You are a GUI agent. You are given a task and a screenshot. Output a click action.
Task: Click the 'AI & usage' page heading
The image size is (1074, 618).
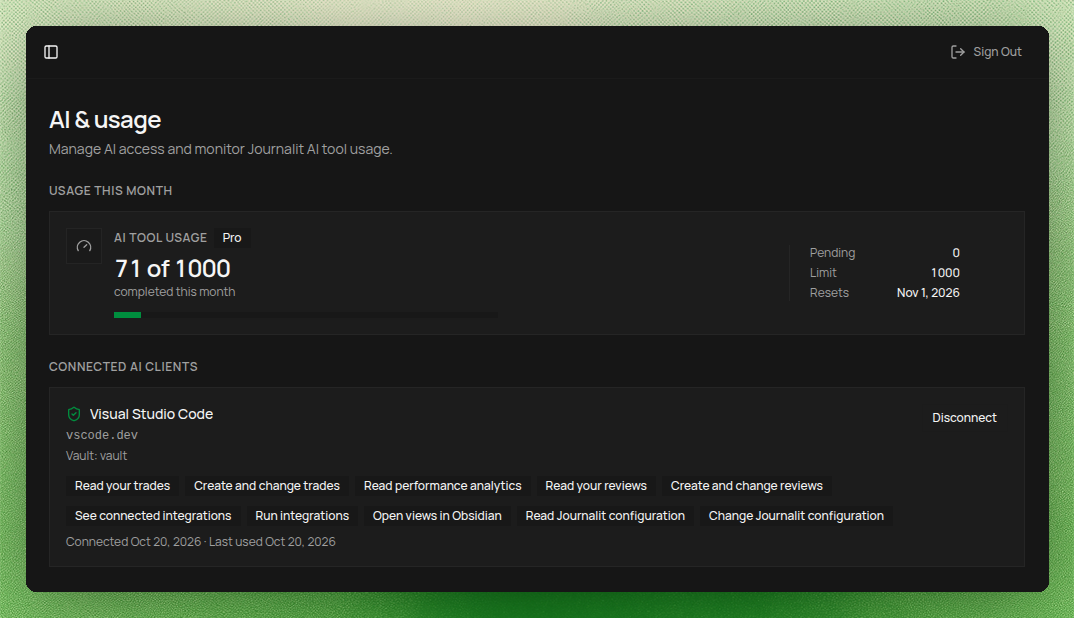pos(105,120)
